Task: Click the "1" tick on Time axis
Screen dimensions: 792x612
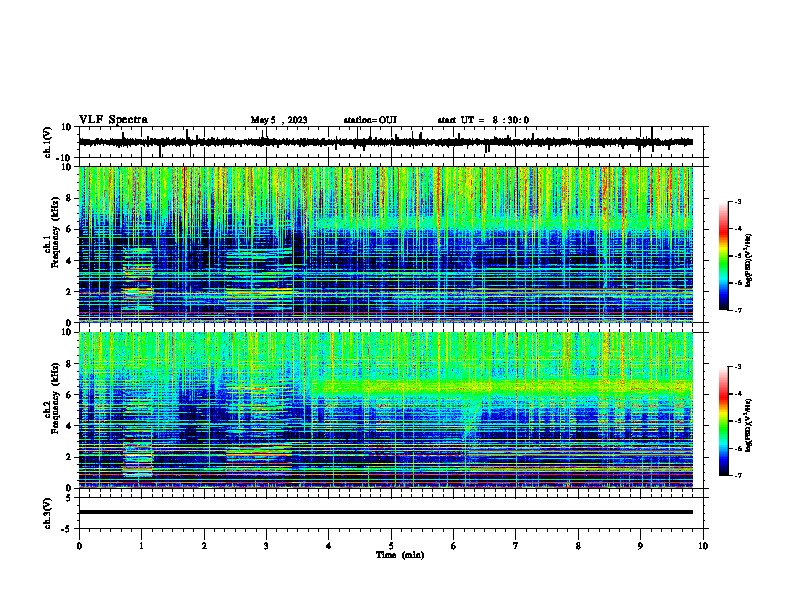Action: pos(141,546)
